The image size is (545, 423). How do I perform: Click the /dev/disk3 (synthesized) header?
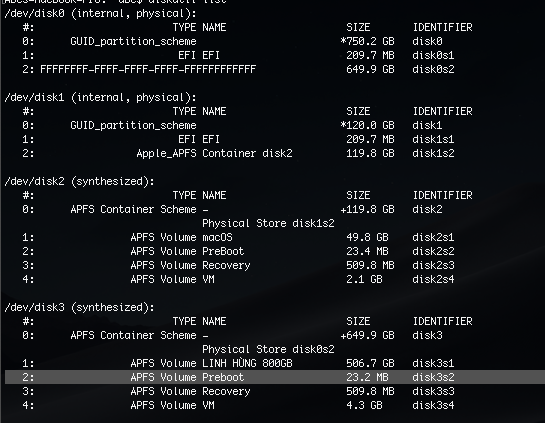click(80, 307)
